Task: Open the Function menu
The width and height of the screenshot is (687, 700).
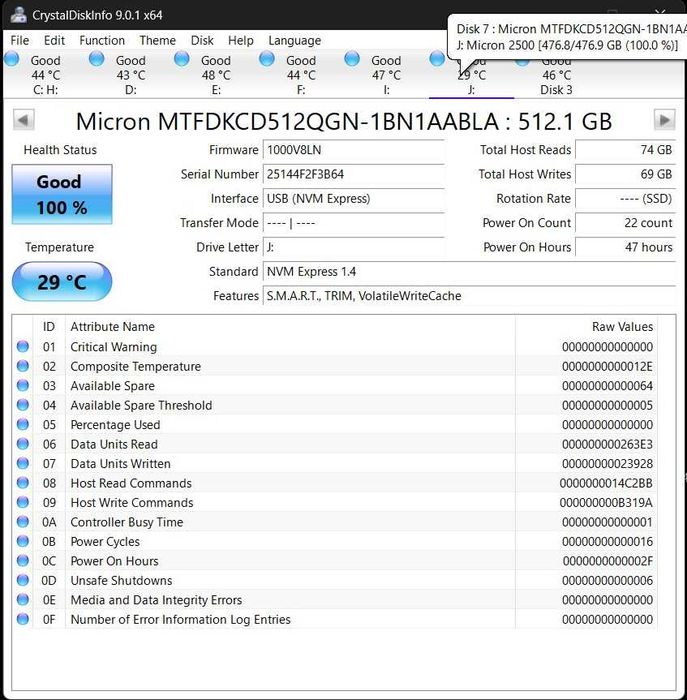Action: point(102,41)
